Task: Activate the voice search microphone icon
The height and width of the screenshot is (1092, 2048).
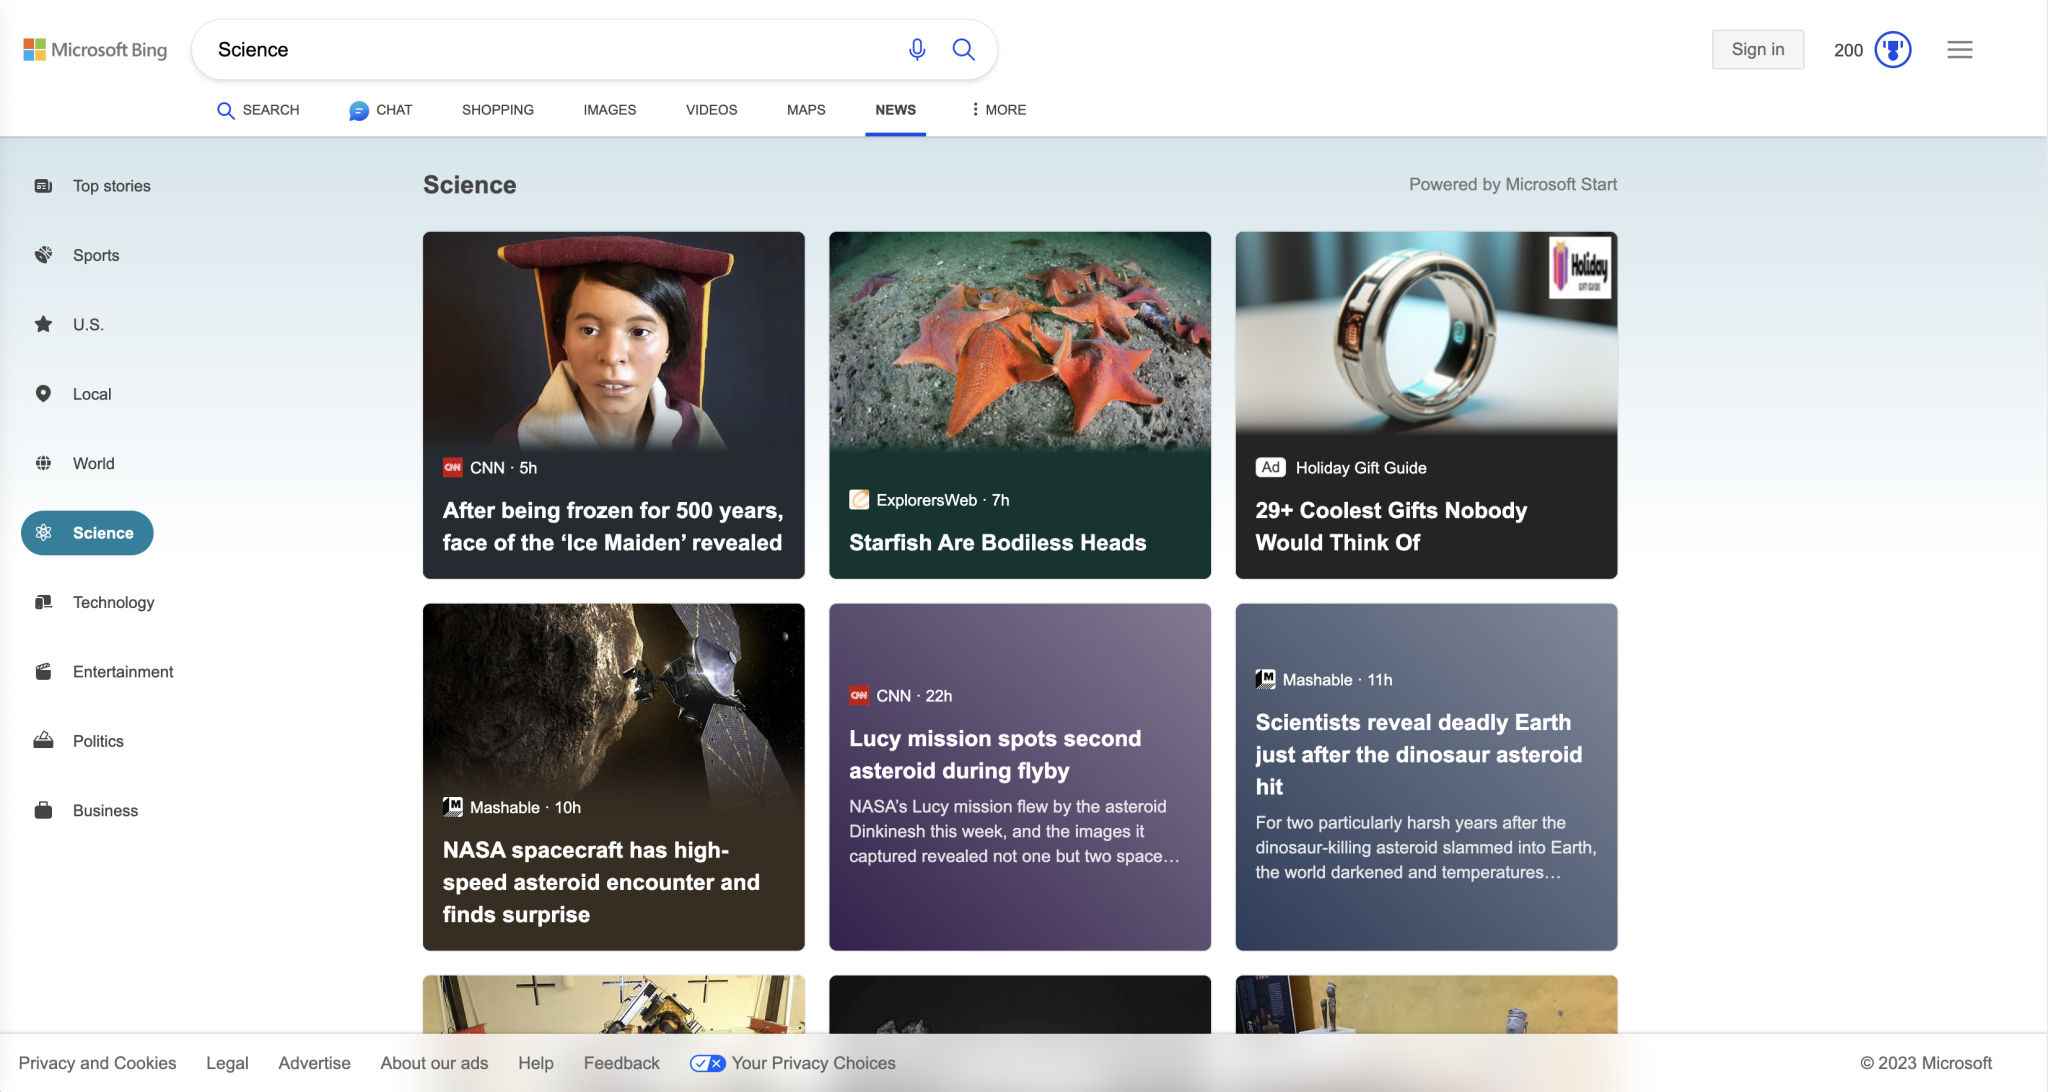Action: coord(917,49)
